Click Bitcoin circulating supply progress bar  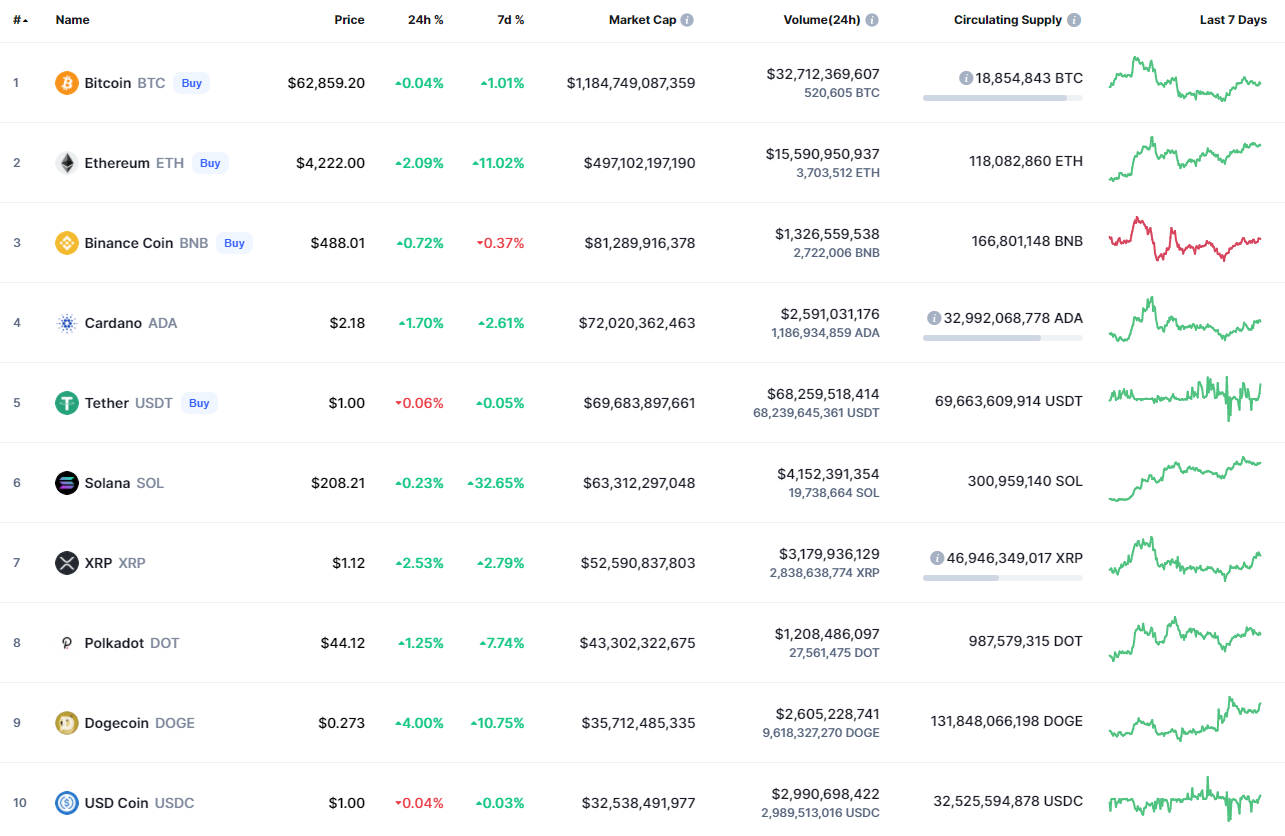[1003, 98]
